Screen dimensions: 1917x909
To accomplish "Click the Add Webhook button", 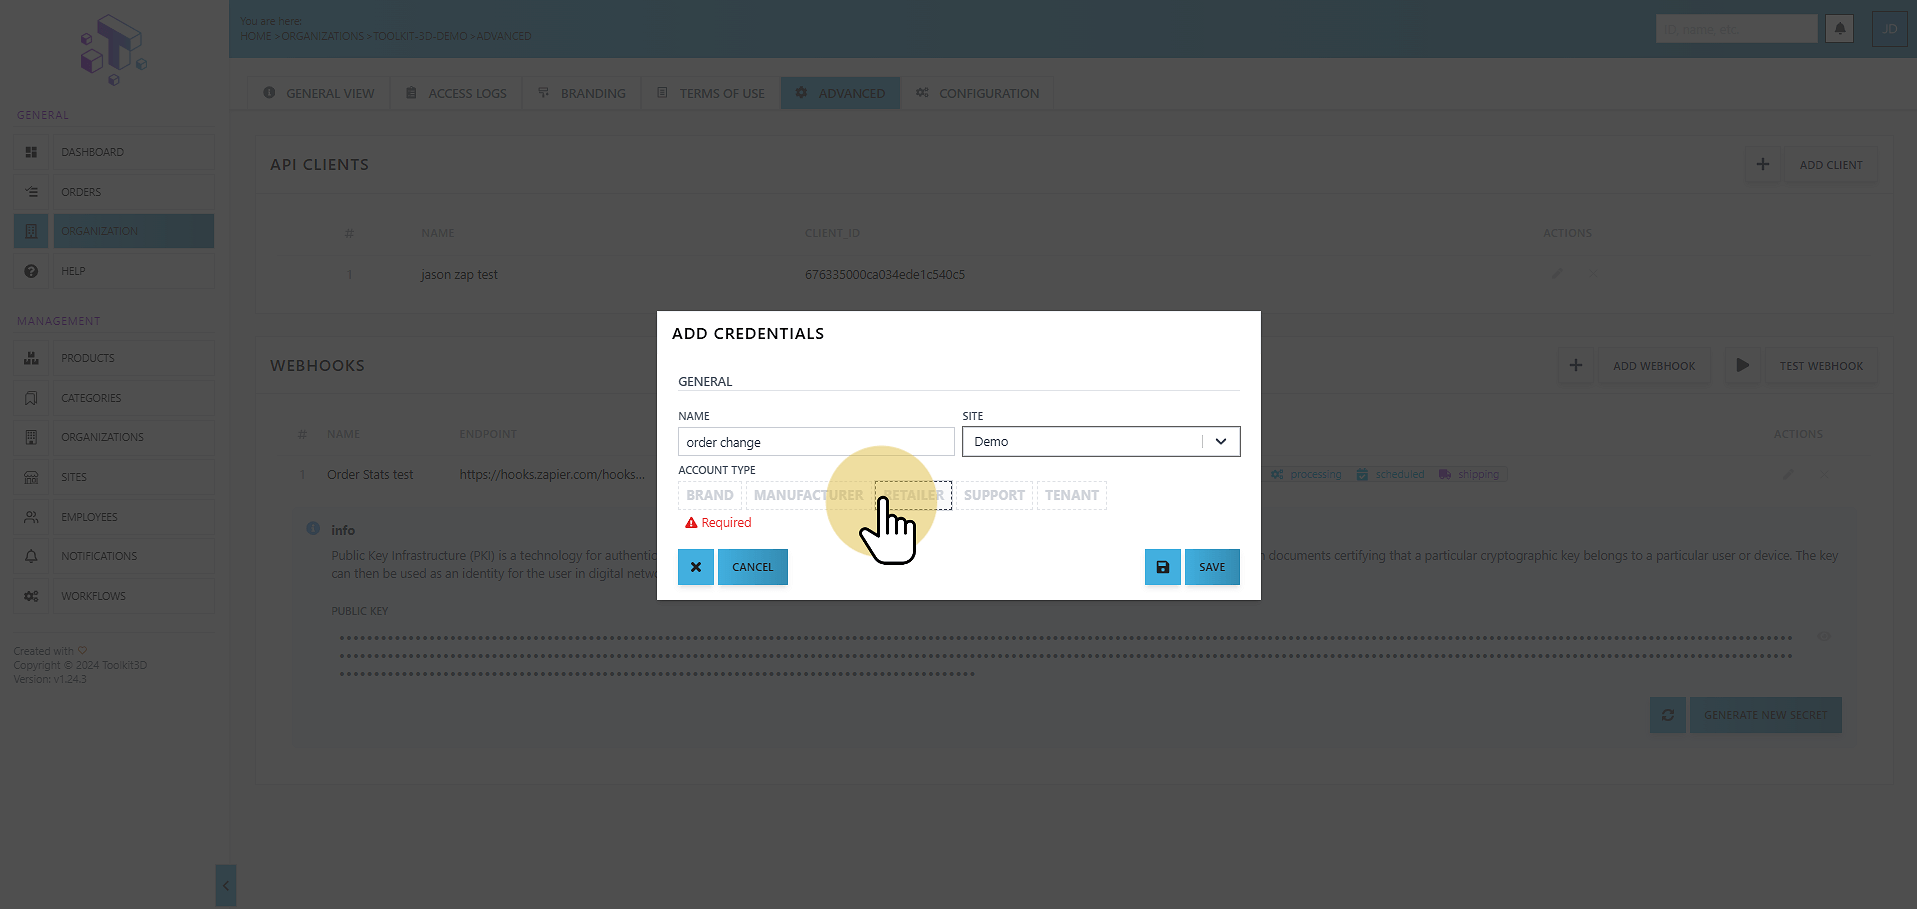I will pyautogui.click(x=1654, y=366).
